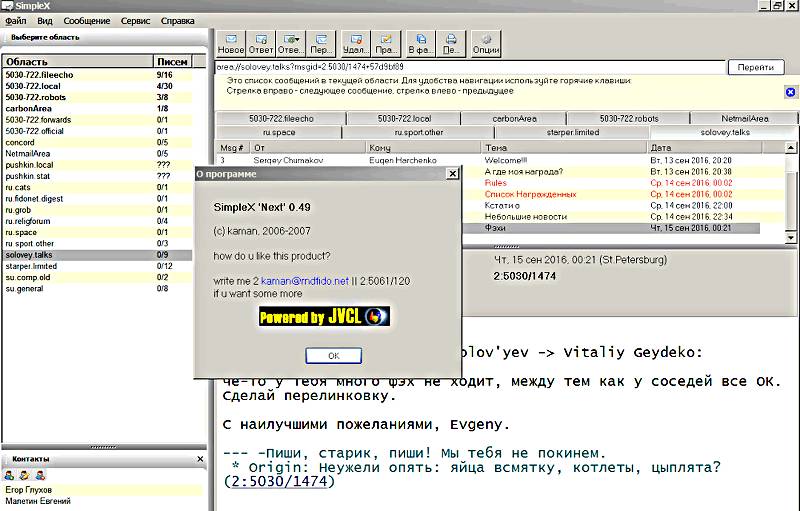800x511 pixels.
Task: Open the Вид menu
Action: click(x=45, y=21)
